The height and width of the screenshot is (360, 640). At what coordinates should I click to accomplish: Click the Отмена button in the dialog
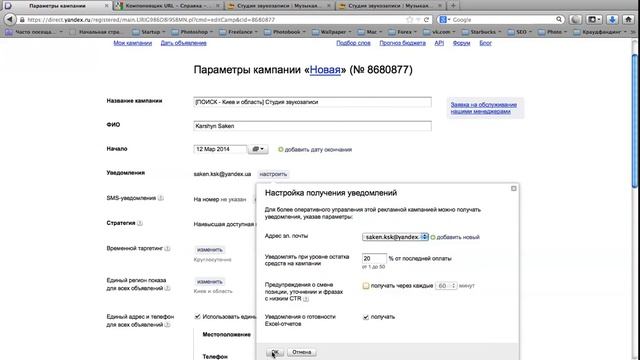click(302, 352)
